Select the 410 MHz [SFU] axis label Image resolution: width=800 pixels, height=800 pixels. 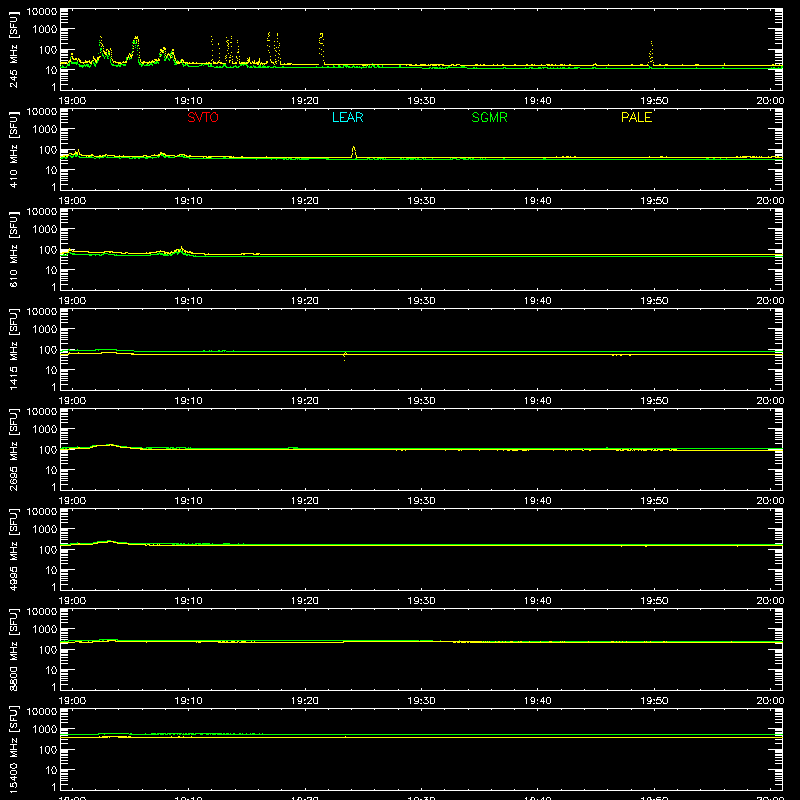(13, 149)
